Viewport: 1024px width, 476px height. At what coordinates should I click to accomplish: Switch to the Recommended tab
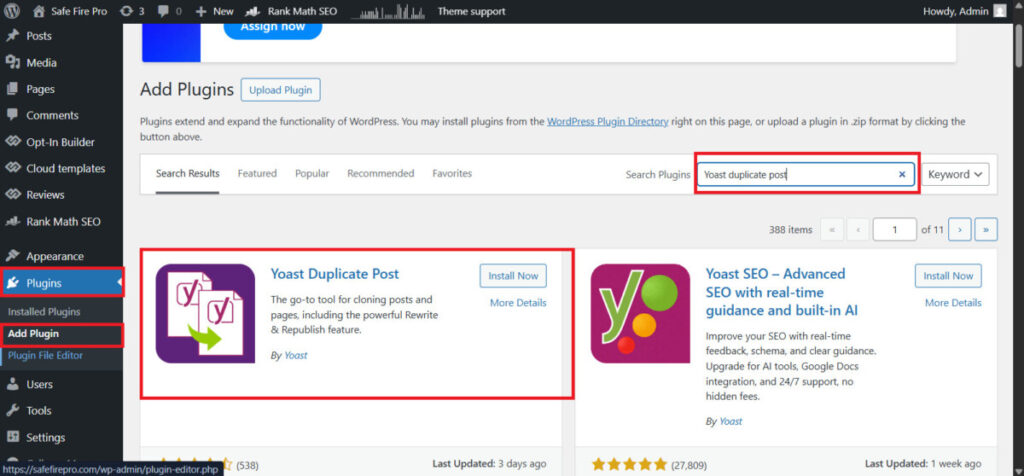click(381, 174)
